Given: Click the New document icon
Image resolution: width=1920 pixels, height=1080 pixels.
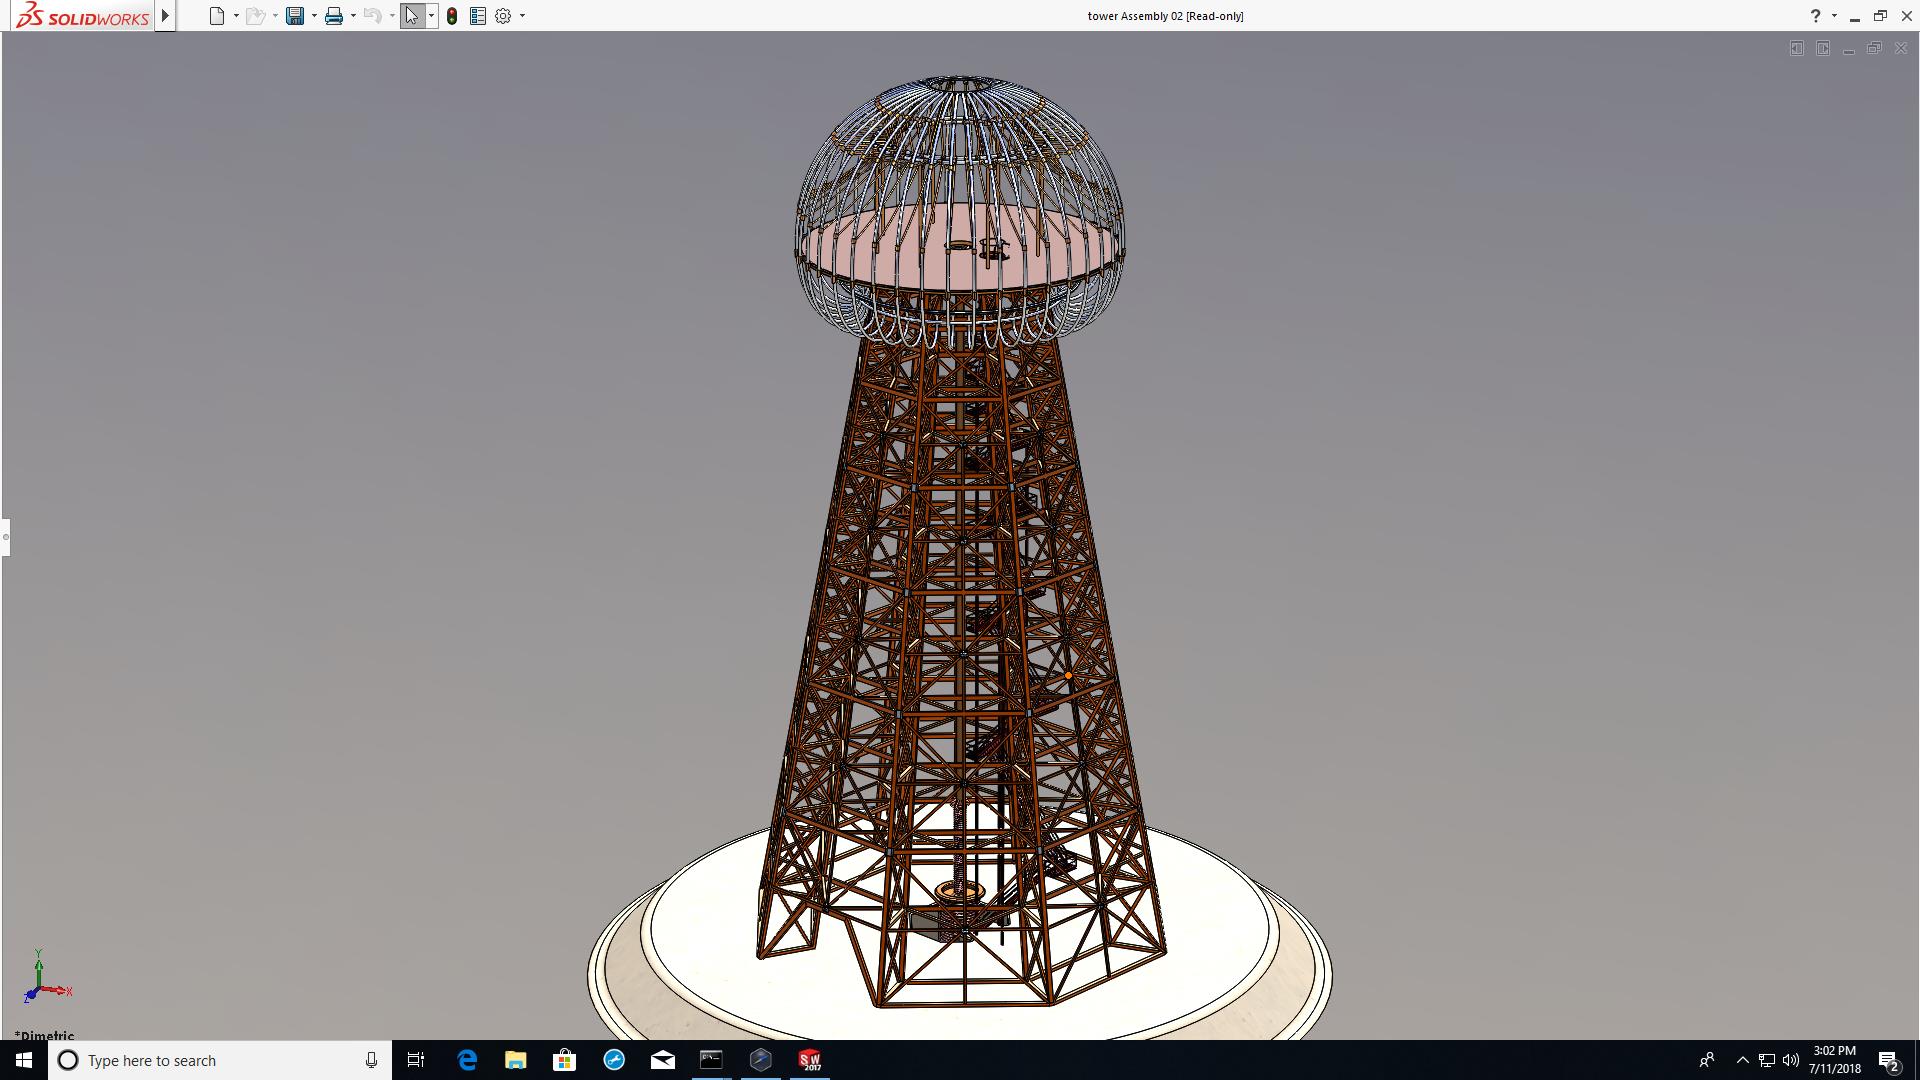Looking at the screenshot, I should (x=217, y=16).
